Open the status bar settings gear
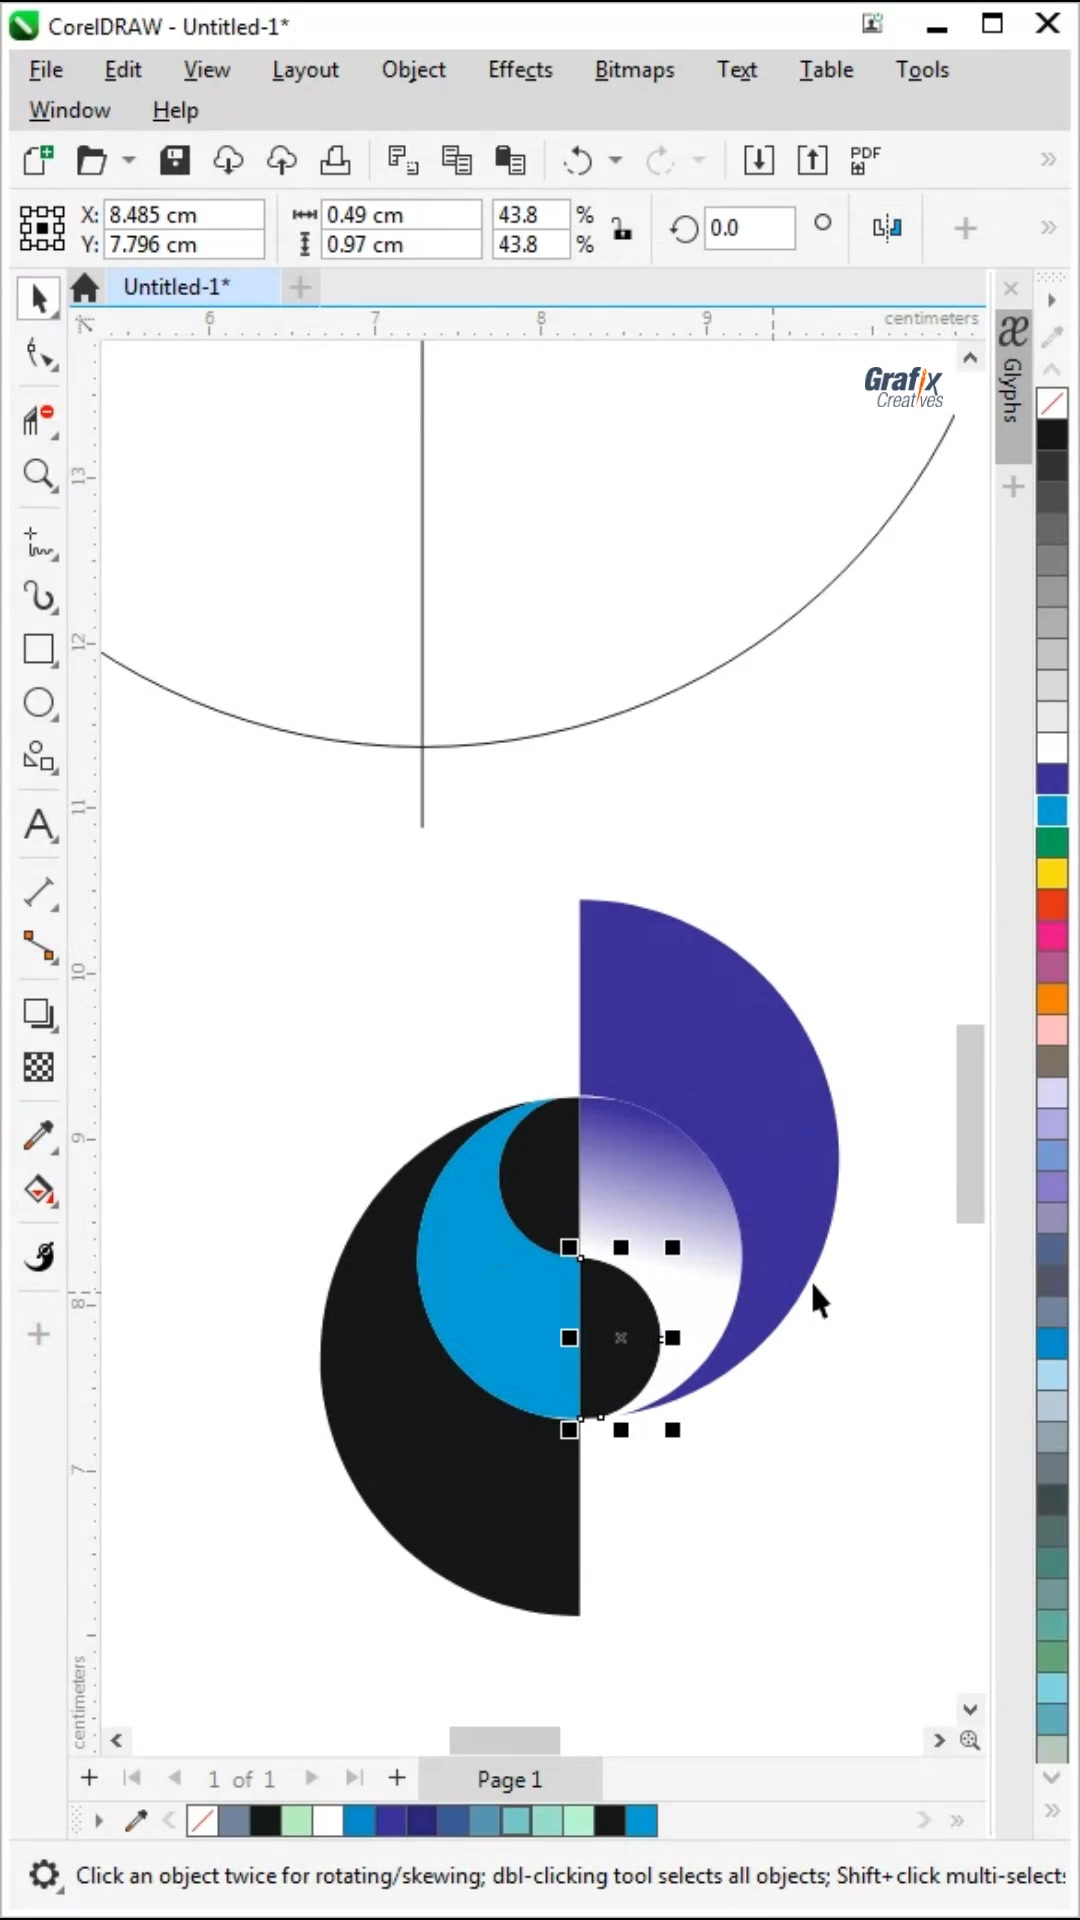1080x1920 pixels. [44, 1875]
